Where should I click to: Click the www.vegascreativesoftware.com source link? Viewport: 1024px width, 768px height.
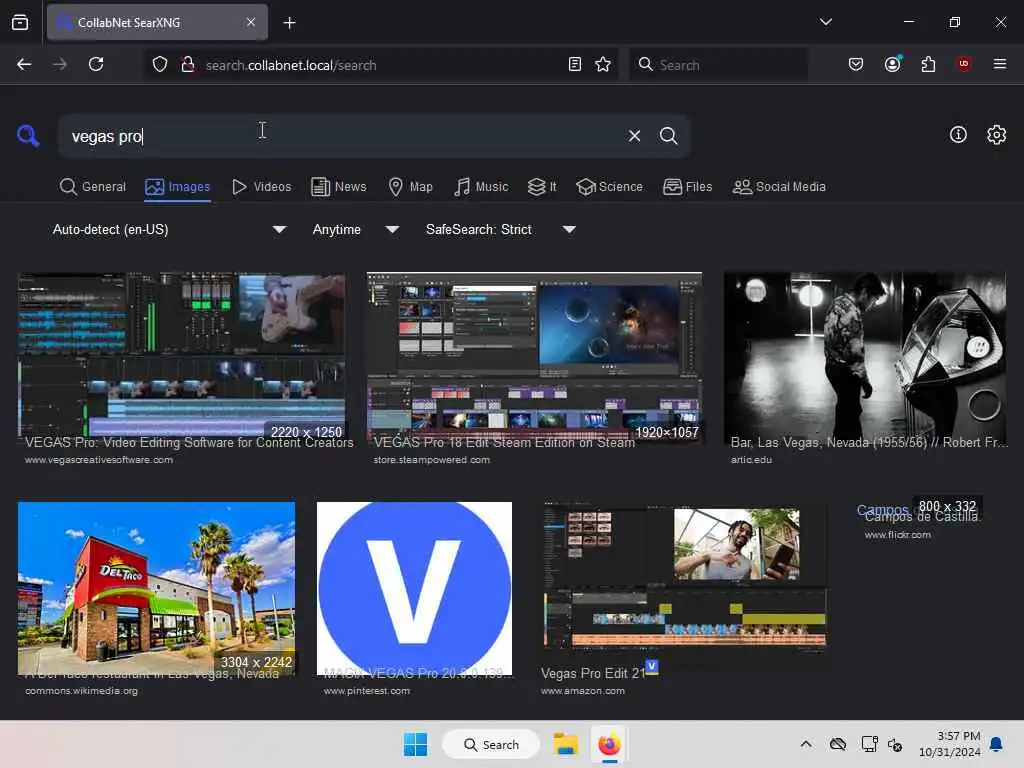[99, 460]
